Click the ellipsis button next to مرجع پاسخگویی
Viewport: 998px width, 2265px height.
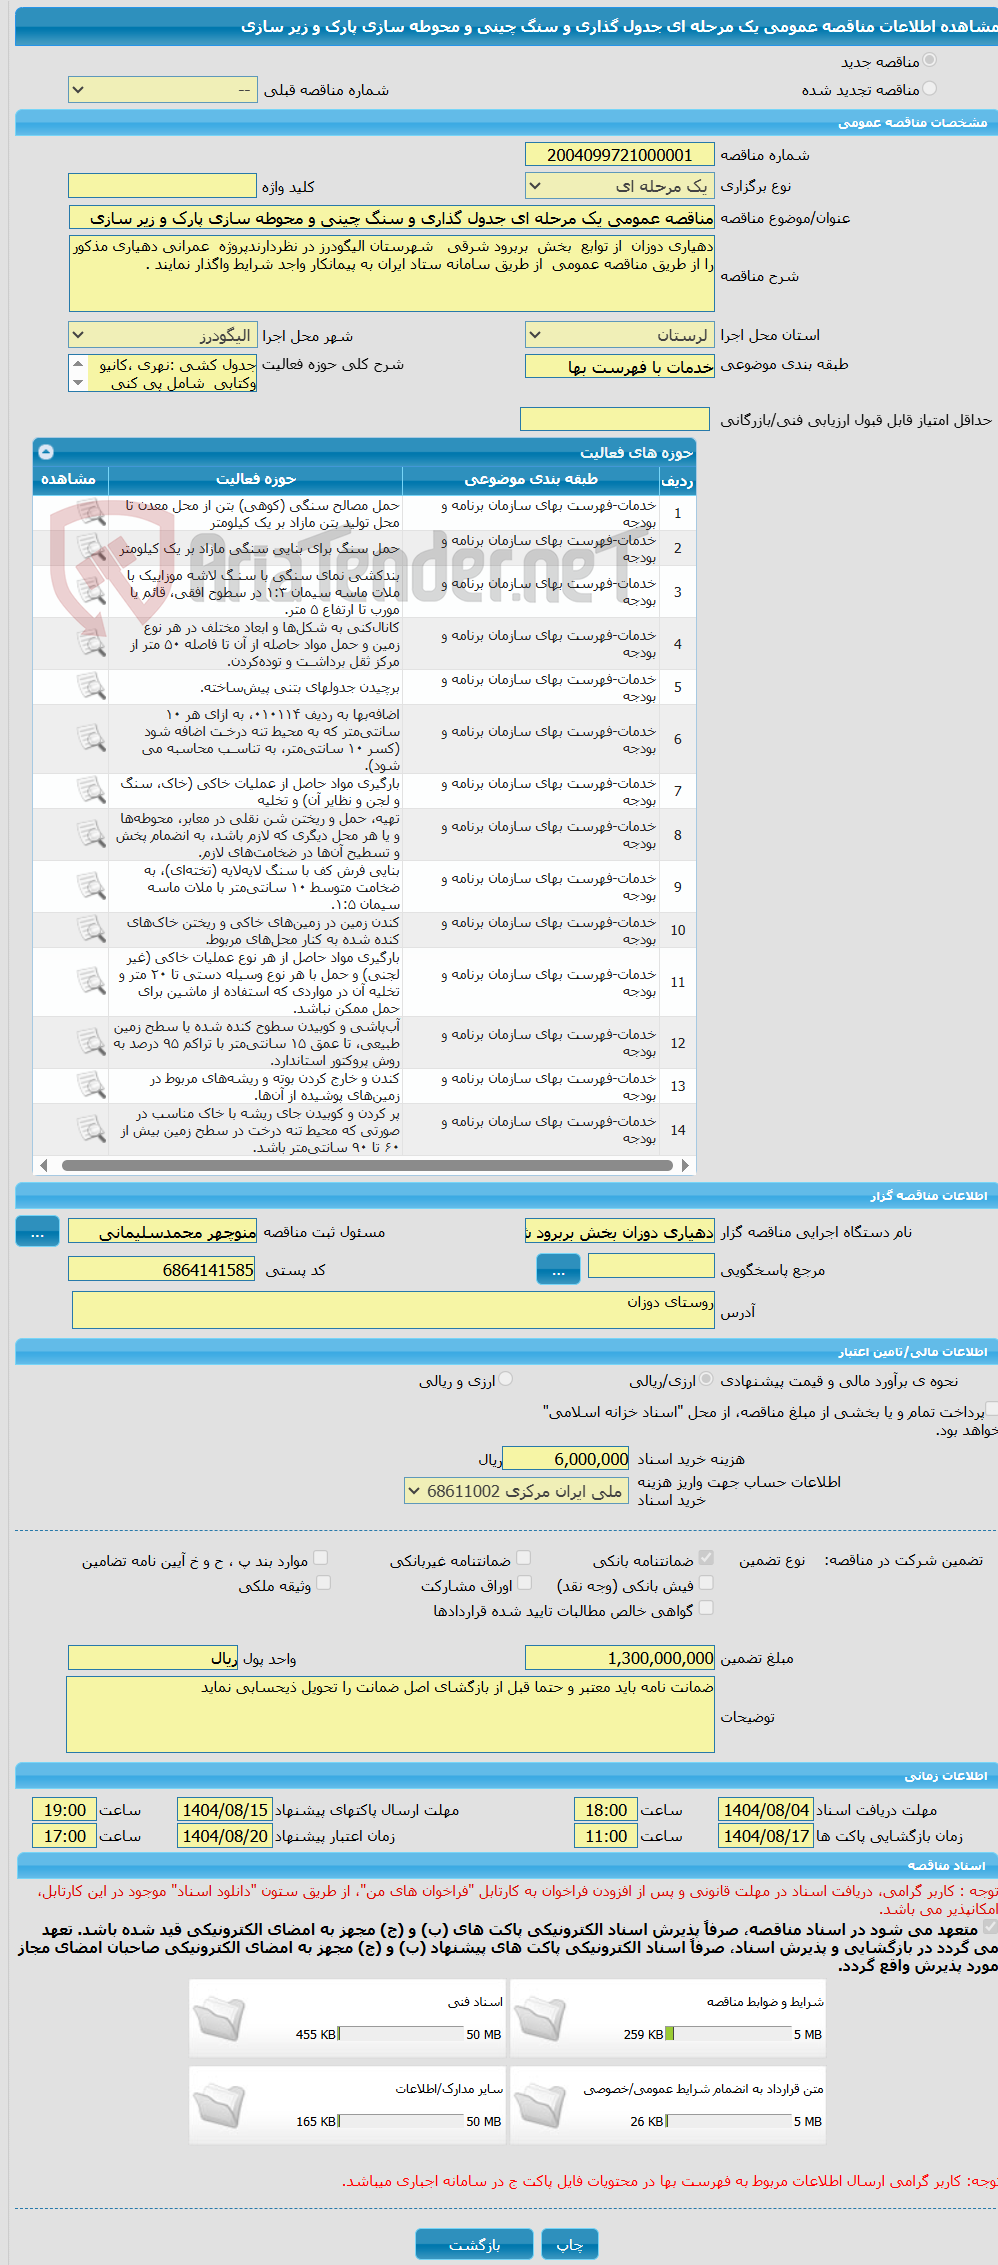tap(559, 1270)
